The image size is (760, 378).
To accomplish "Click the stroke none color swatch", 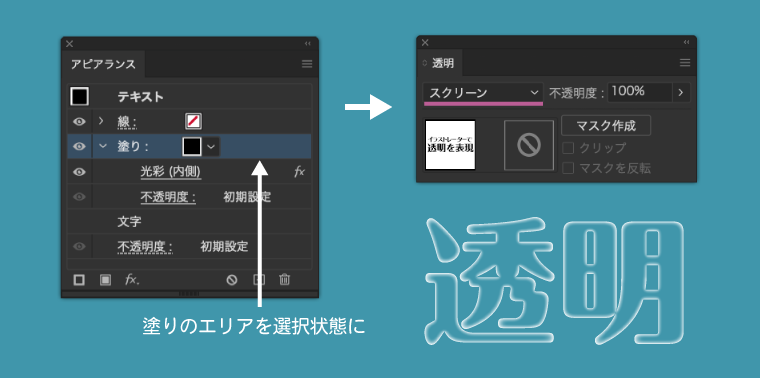I will (193, 122).
